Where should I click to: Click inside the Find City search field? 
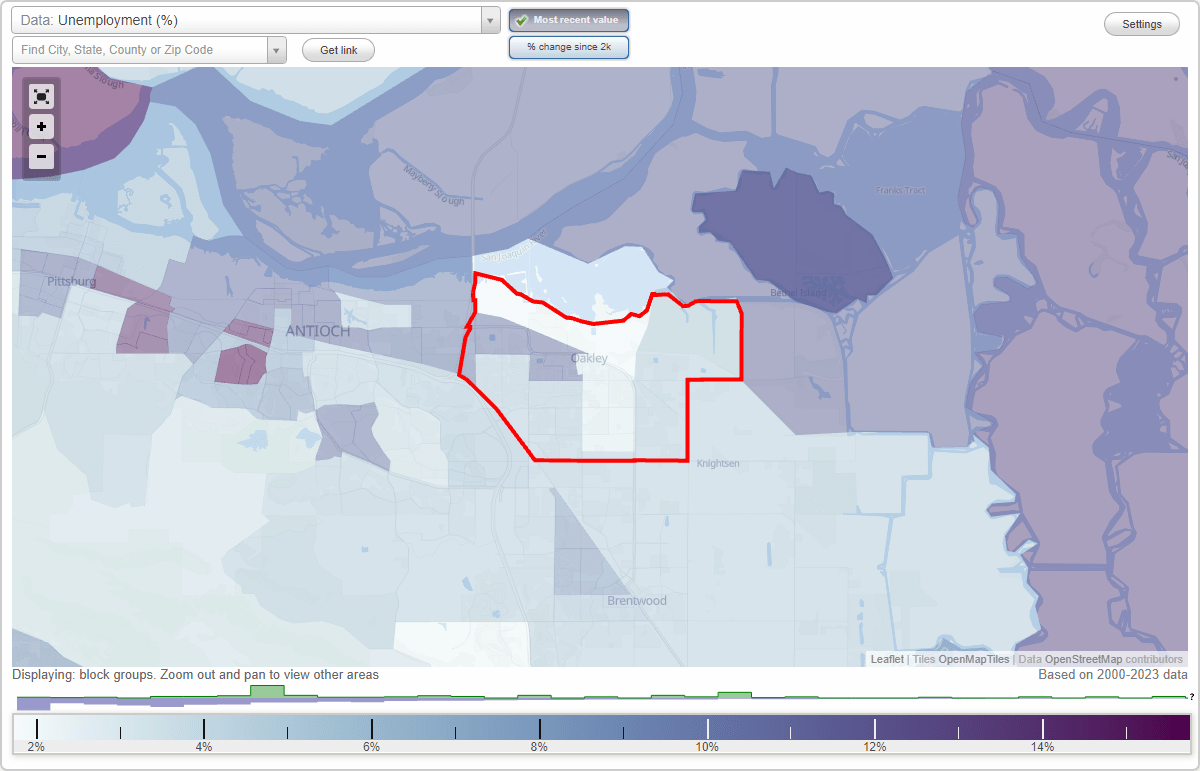(x=140, y=49)
